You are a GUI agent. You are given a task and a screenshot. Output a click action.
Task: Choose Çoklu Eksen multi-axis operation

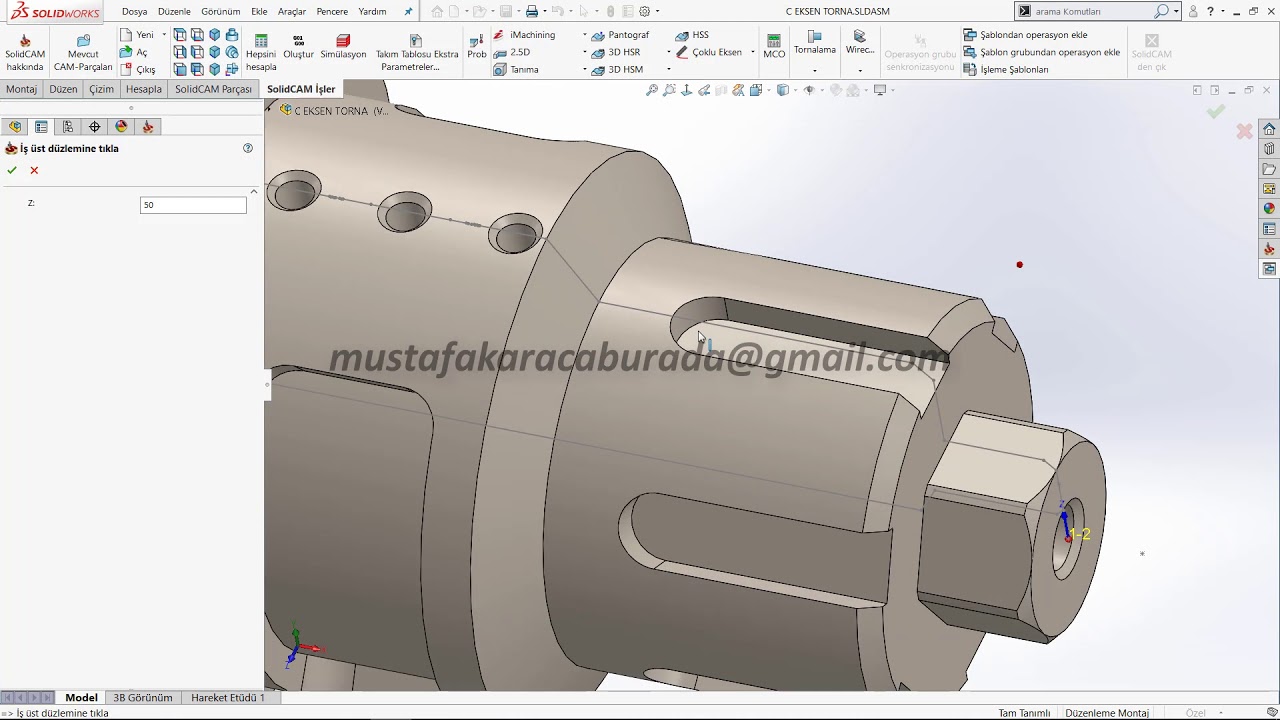pos(709,52)
